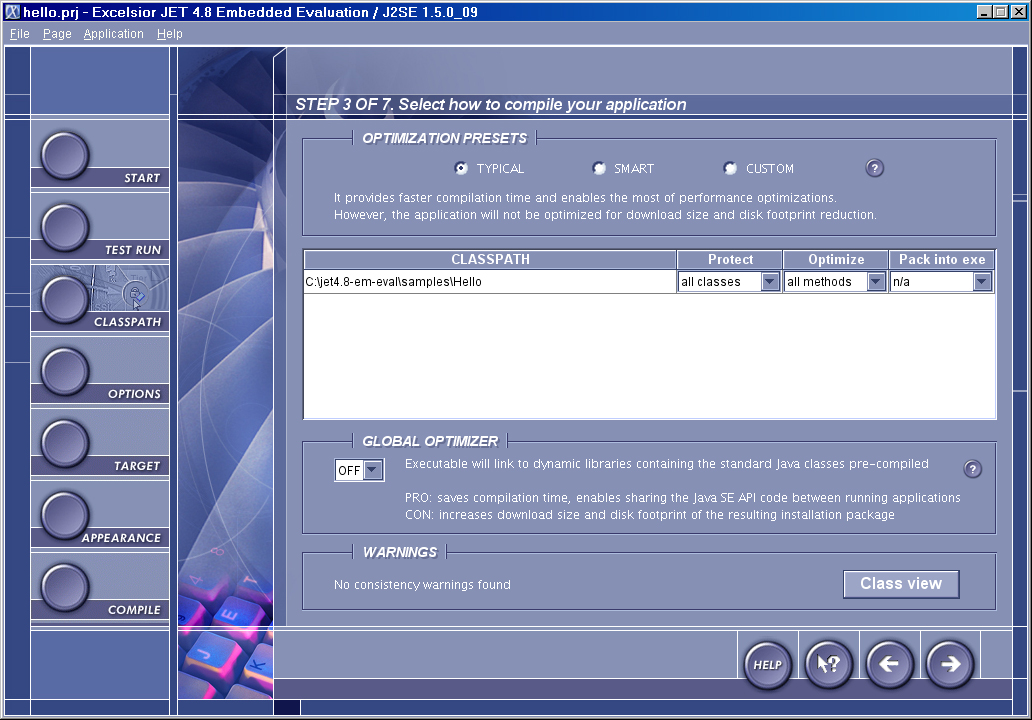
Task: Select the C:\jet4.8-em-eval\samples\Hello classpath row
Action: pyautogui.click(x=490, y=282)
